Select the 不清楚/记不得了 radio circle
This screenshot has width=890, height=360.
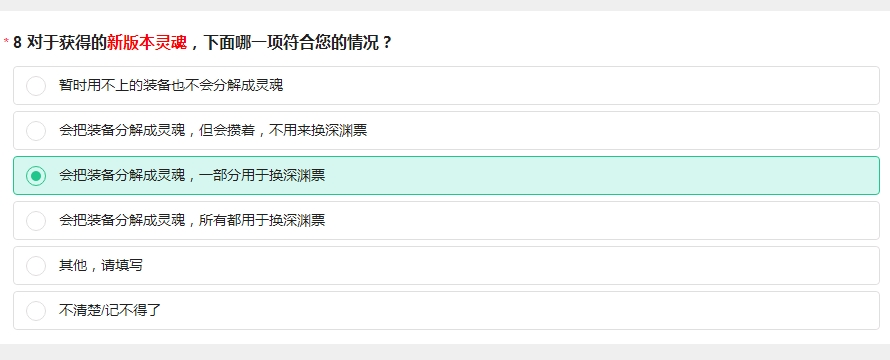coord(36,310)
